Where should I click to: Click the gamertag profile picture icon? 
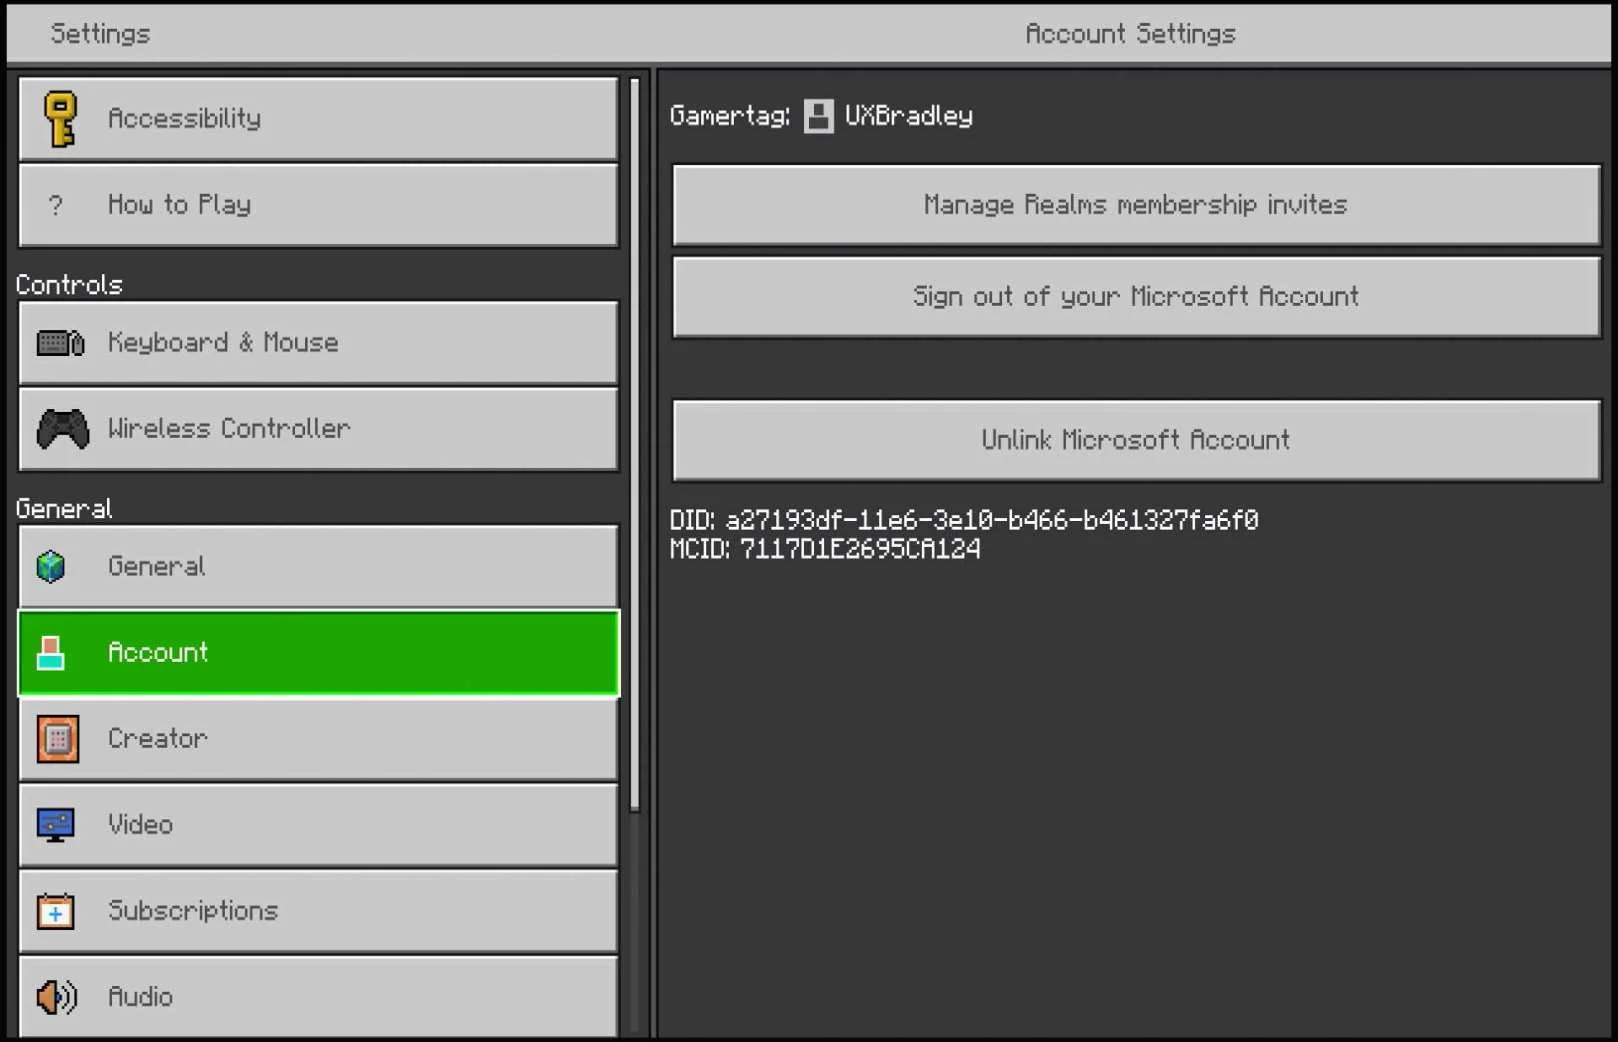point(819,116)
